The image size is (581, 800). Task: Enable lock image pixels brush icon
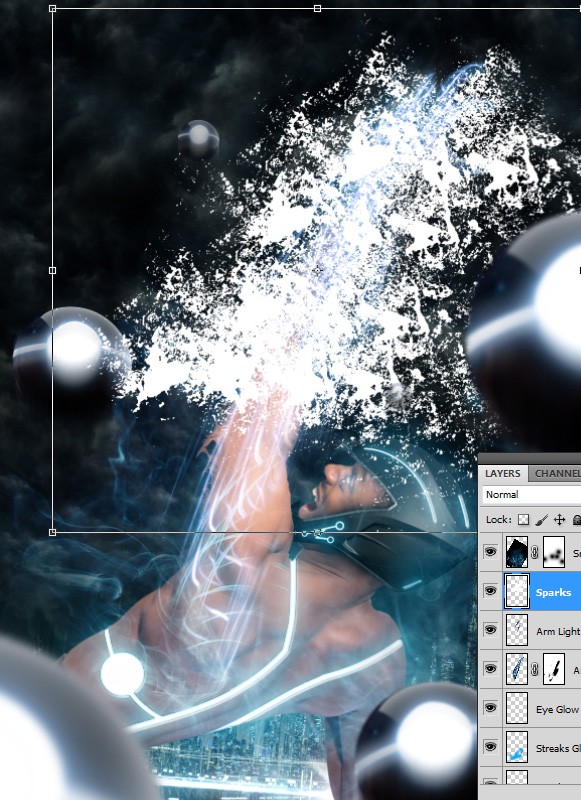542,519
